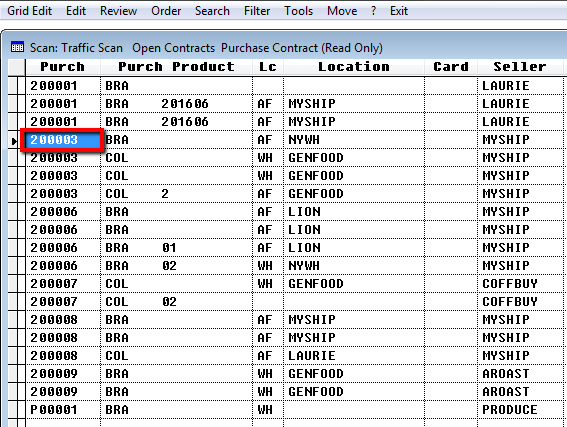
Task: Click the Location column header
Action: (x=354, y=67)
